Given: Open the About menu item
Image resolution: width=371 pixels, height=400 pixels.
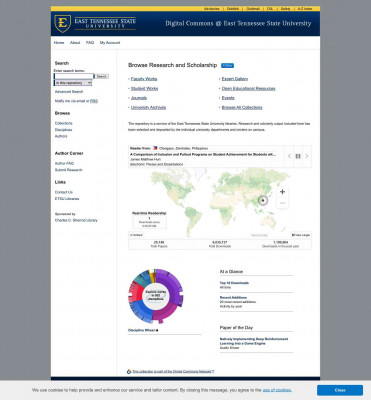Looking at the screenshot, I should tap(75, 43).
